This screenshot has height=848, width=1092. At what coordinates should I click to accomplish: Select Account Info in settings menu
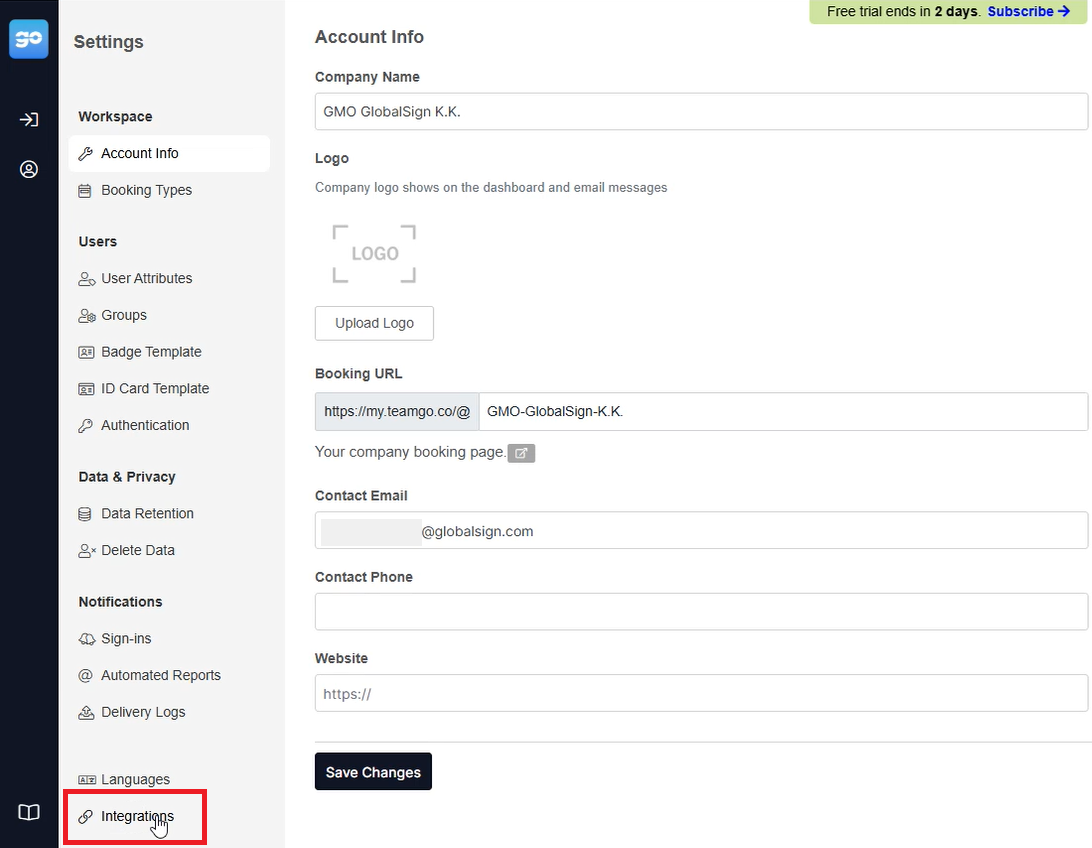tap(169, 153)
